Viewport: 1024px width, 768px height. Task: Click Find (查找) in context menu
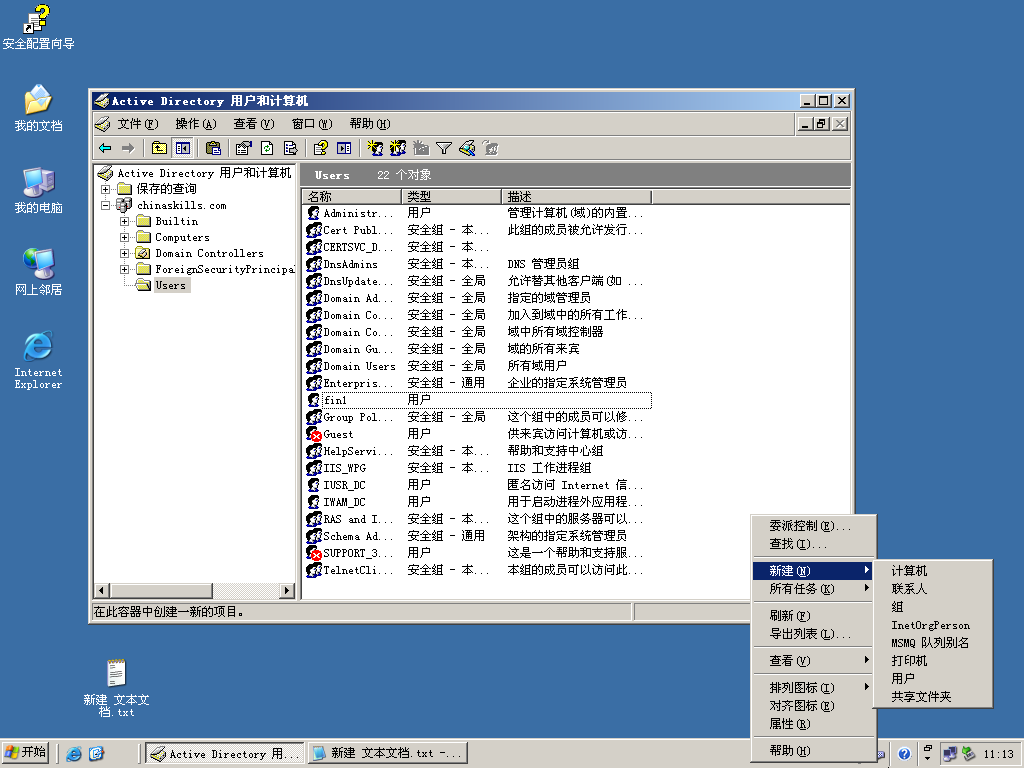(x=812, y=544)
